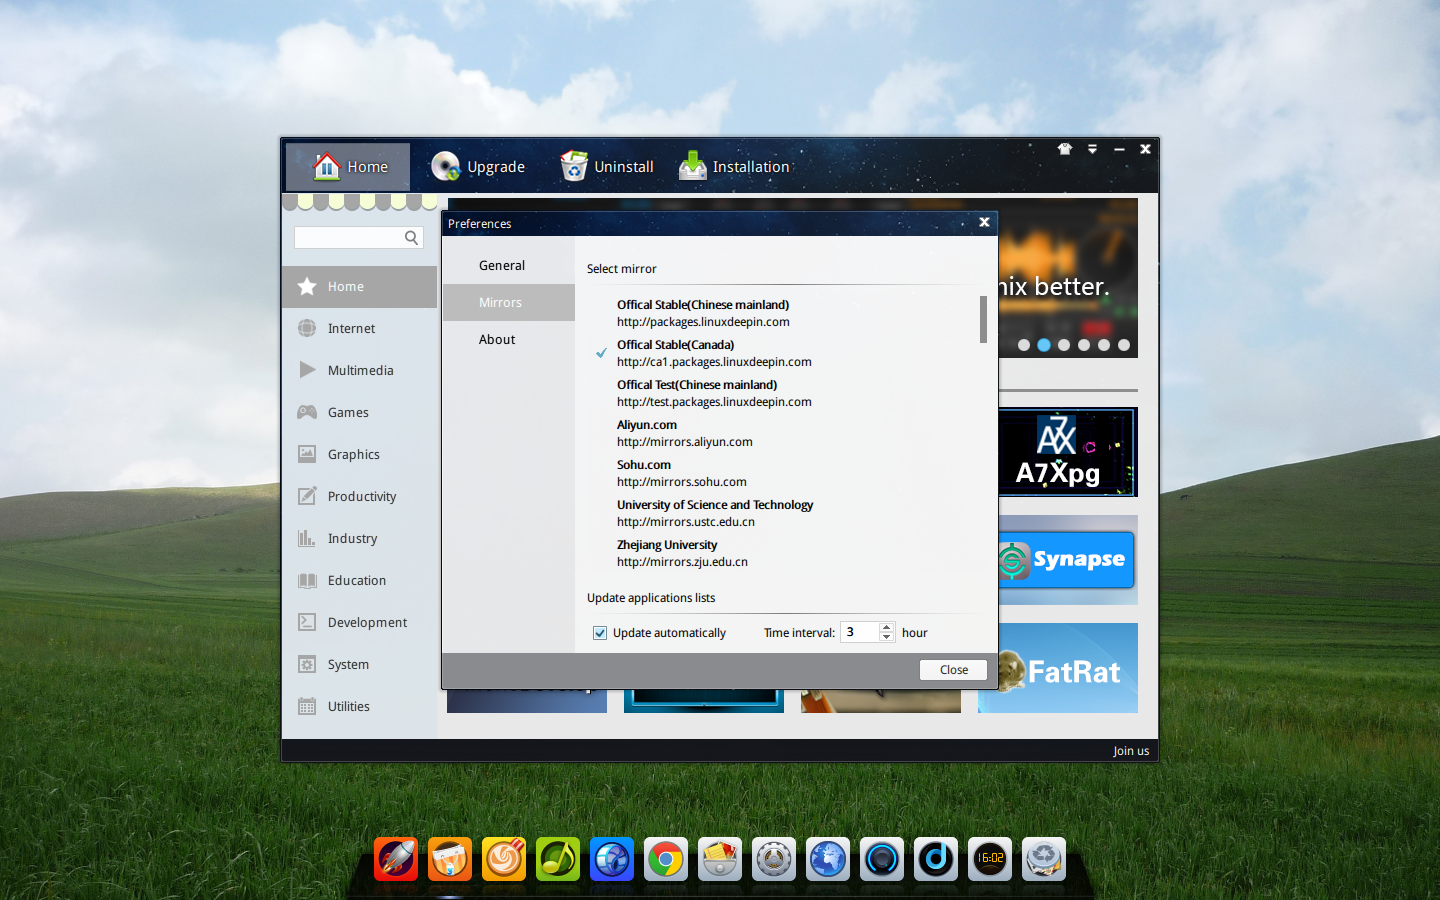Image resolution: width=1440 pixels, height=900 pixels.
Task: Open the file manager dock icon
Action: coord(720,859)
